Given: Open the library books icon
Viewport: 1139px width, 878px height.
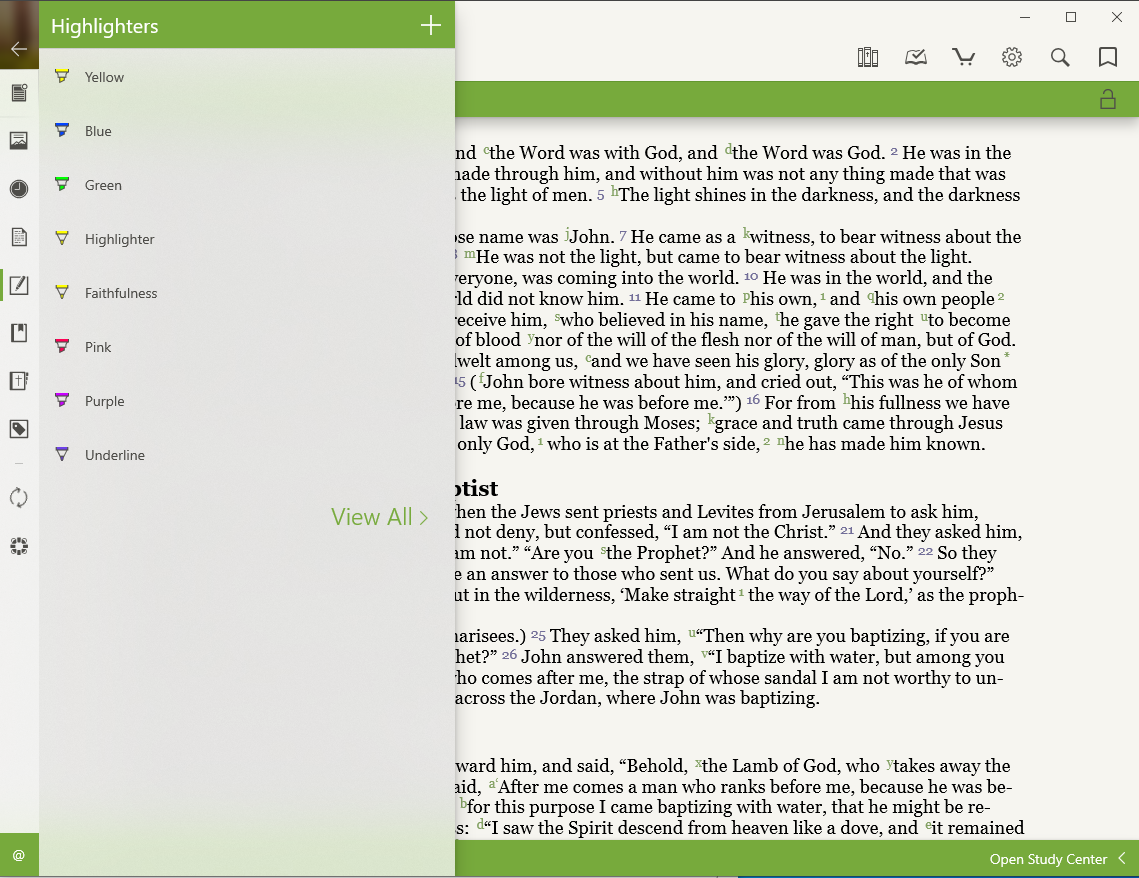Looking at the screenshot, I should click(867, 57).
